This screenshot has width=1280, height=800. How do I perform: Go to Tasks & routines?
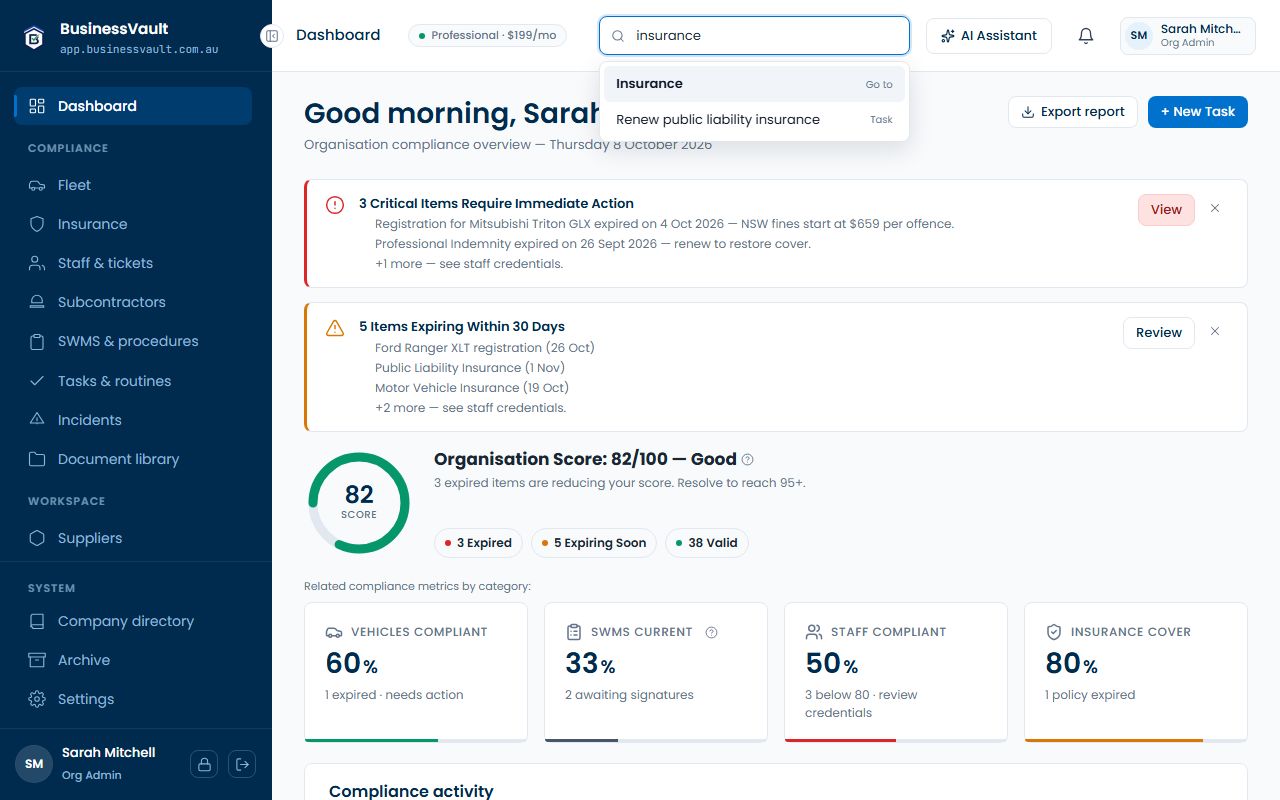point(133,381)
